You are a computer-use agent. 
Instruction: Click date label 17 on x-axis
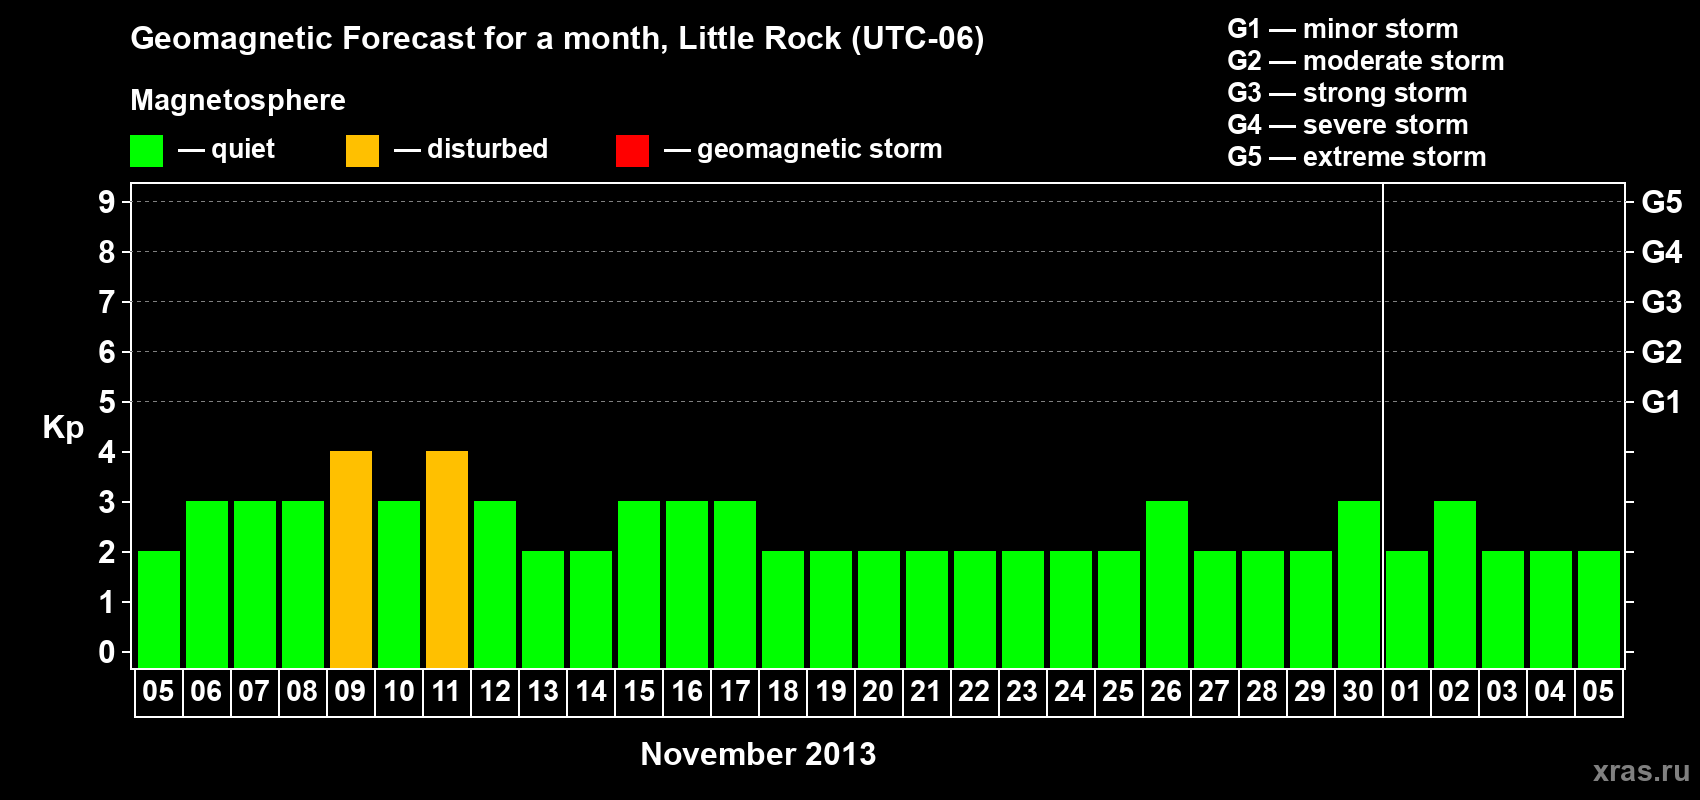(x=735, y=691)
